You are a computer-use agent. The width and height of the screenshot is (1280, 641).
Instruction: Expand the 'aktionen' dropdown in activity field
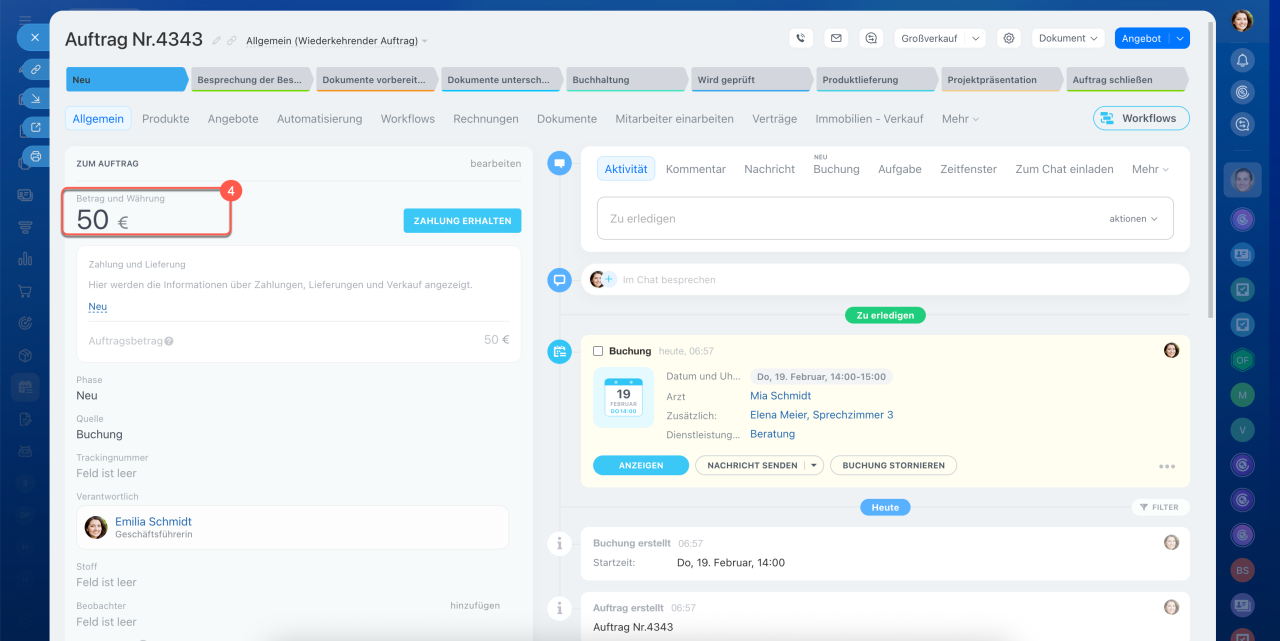(1133, 218)
